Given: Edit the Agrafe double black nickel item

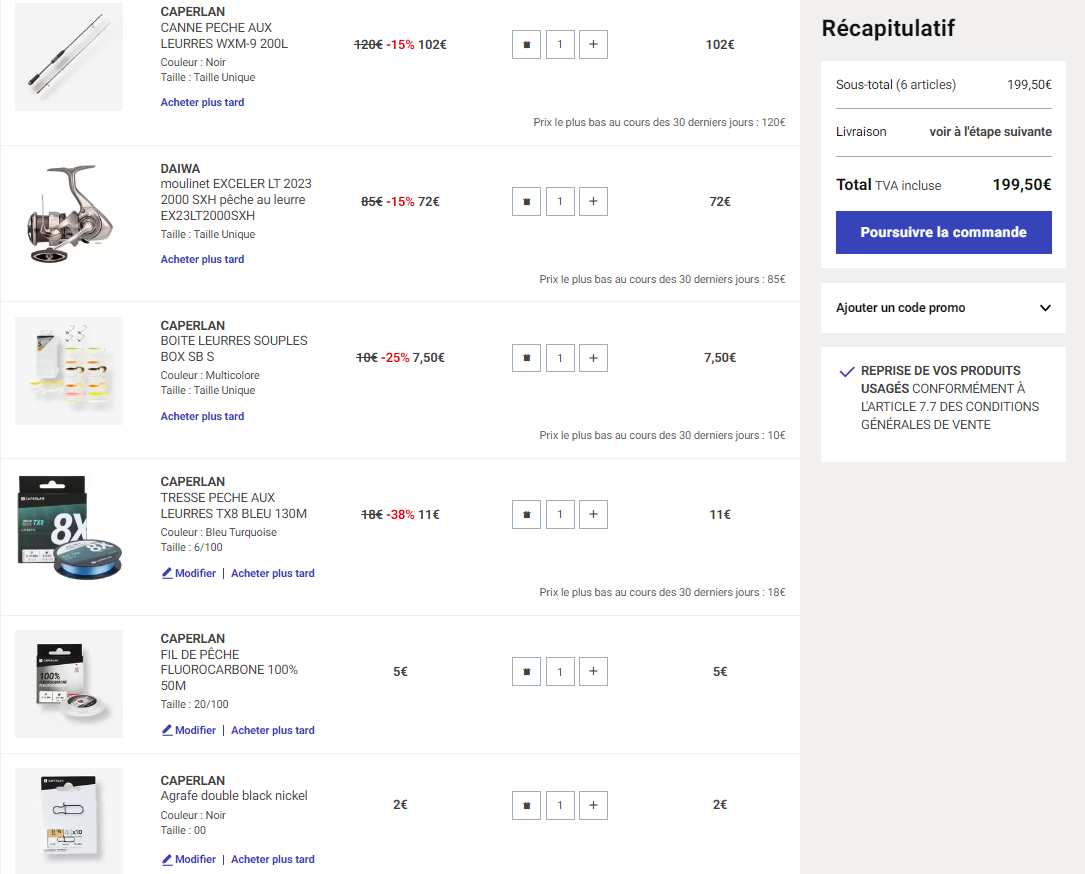Looking at the screenshot, I should 189,859.
